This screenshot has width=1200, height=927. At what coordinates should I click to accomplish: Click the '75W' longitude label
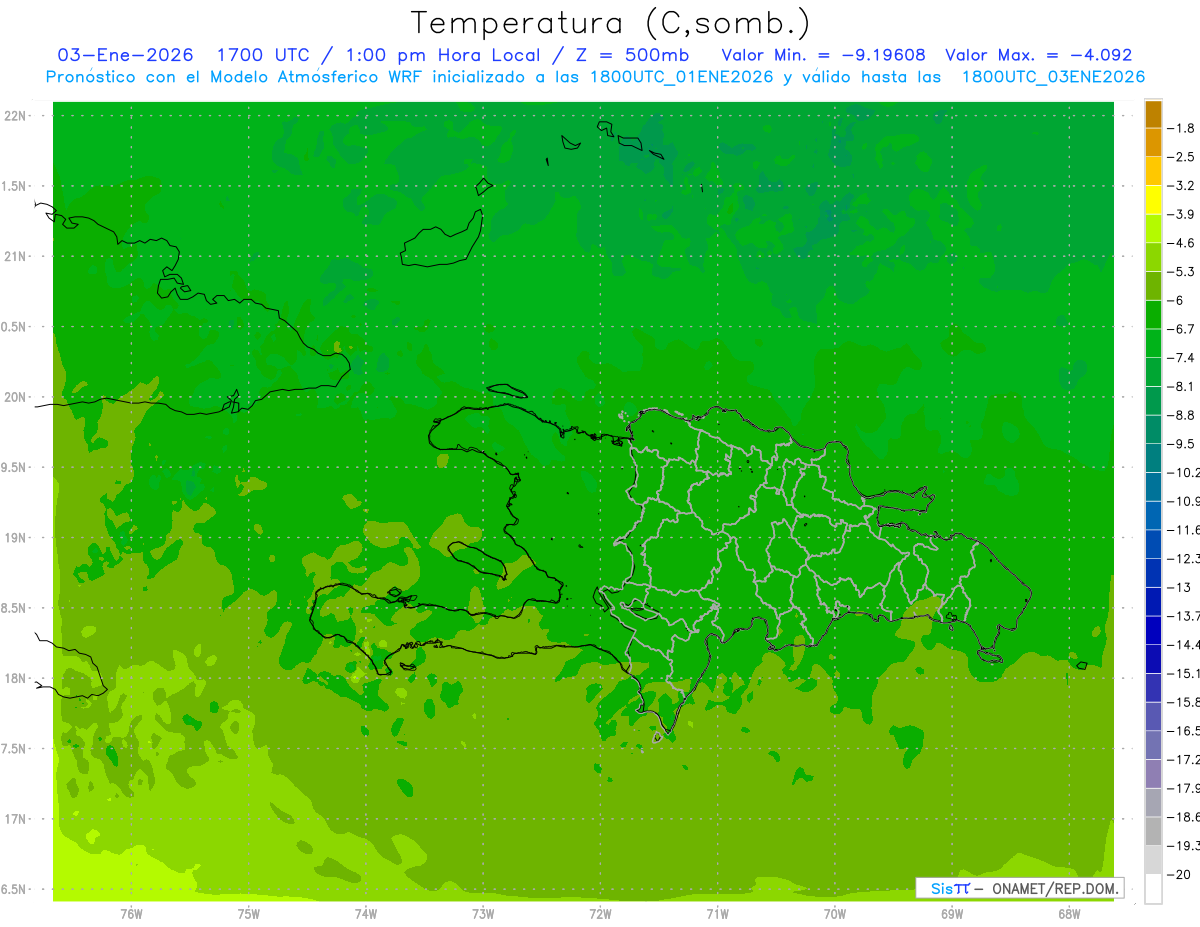249,914
